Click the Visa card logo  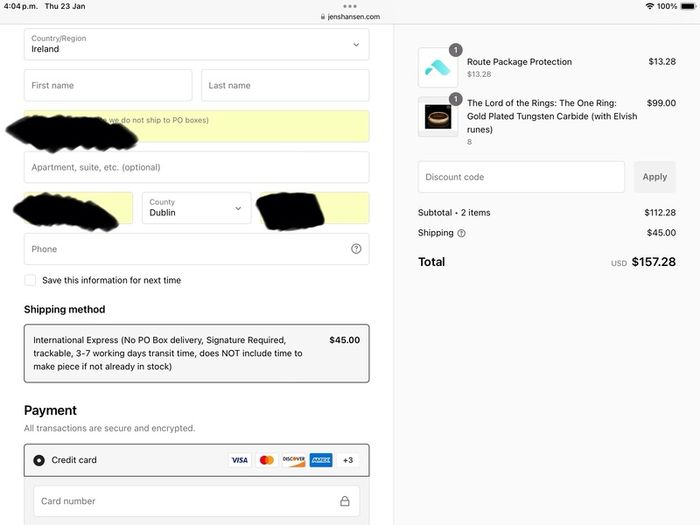(x=240, y=460)
